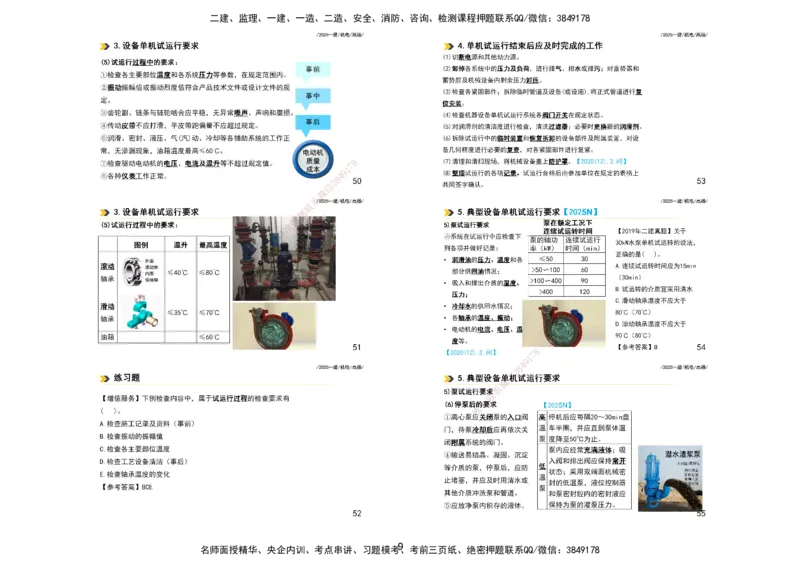Click the "≤35°C" table cell

click(x=178, y=312)
